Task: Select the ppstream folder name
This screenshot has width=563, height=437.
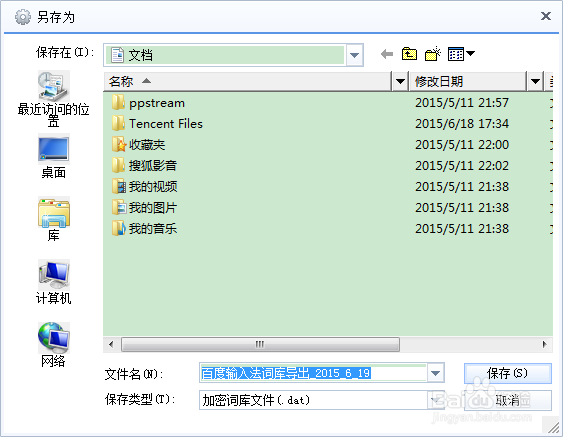Action: 157,103
